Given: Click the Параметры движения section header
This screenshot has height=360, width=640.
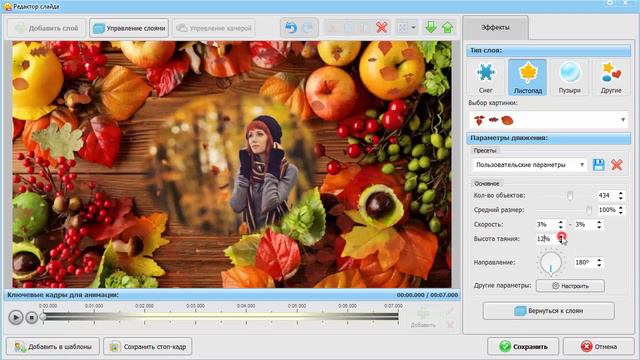Looking at the screenshot, I should pos(548,138).
